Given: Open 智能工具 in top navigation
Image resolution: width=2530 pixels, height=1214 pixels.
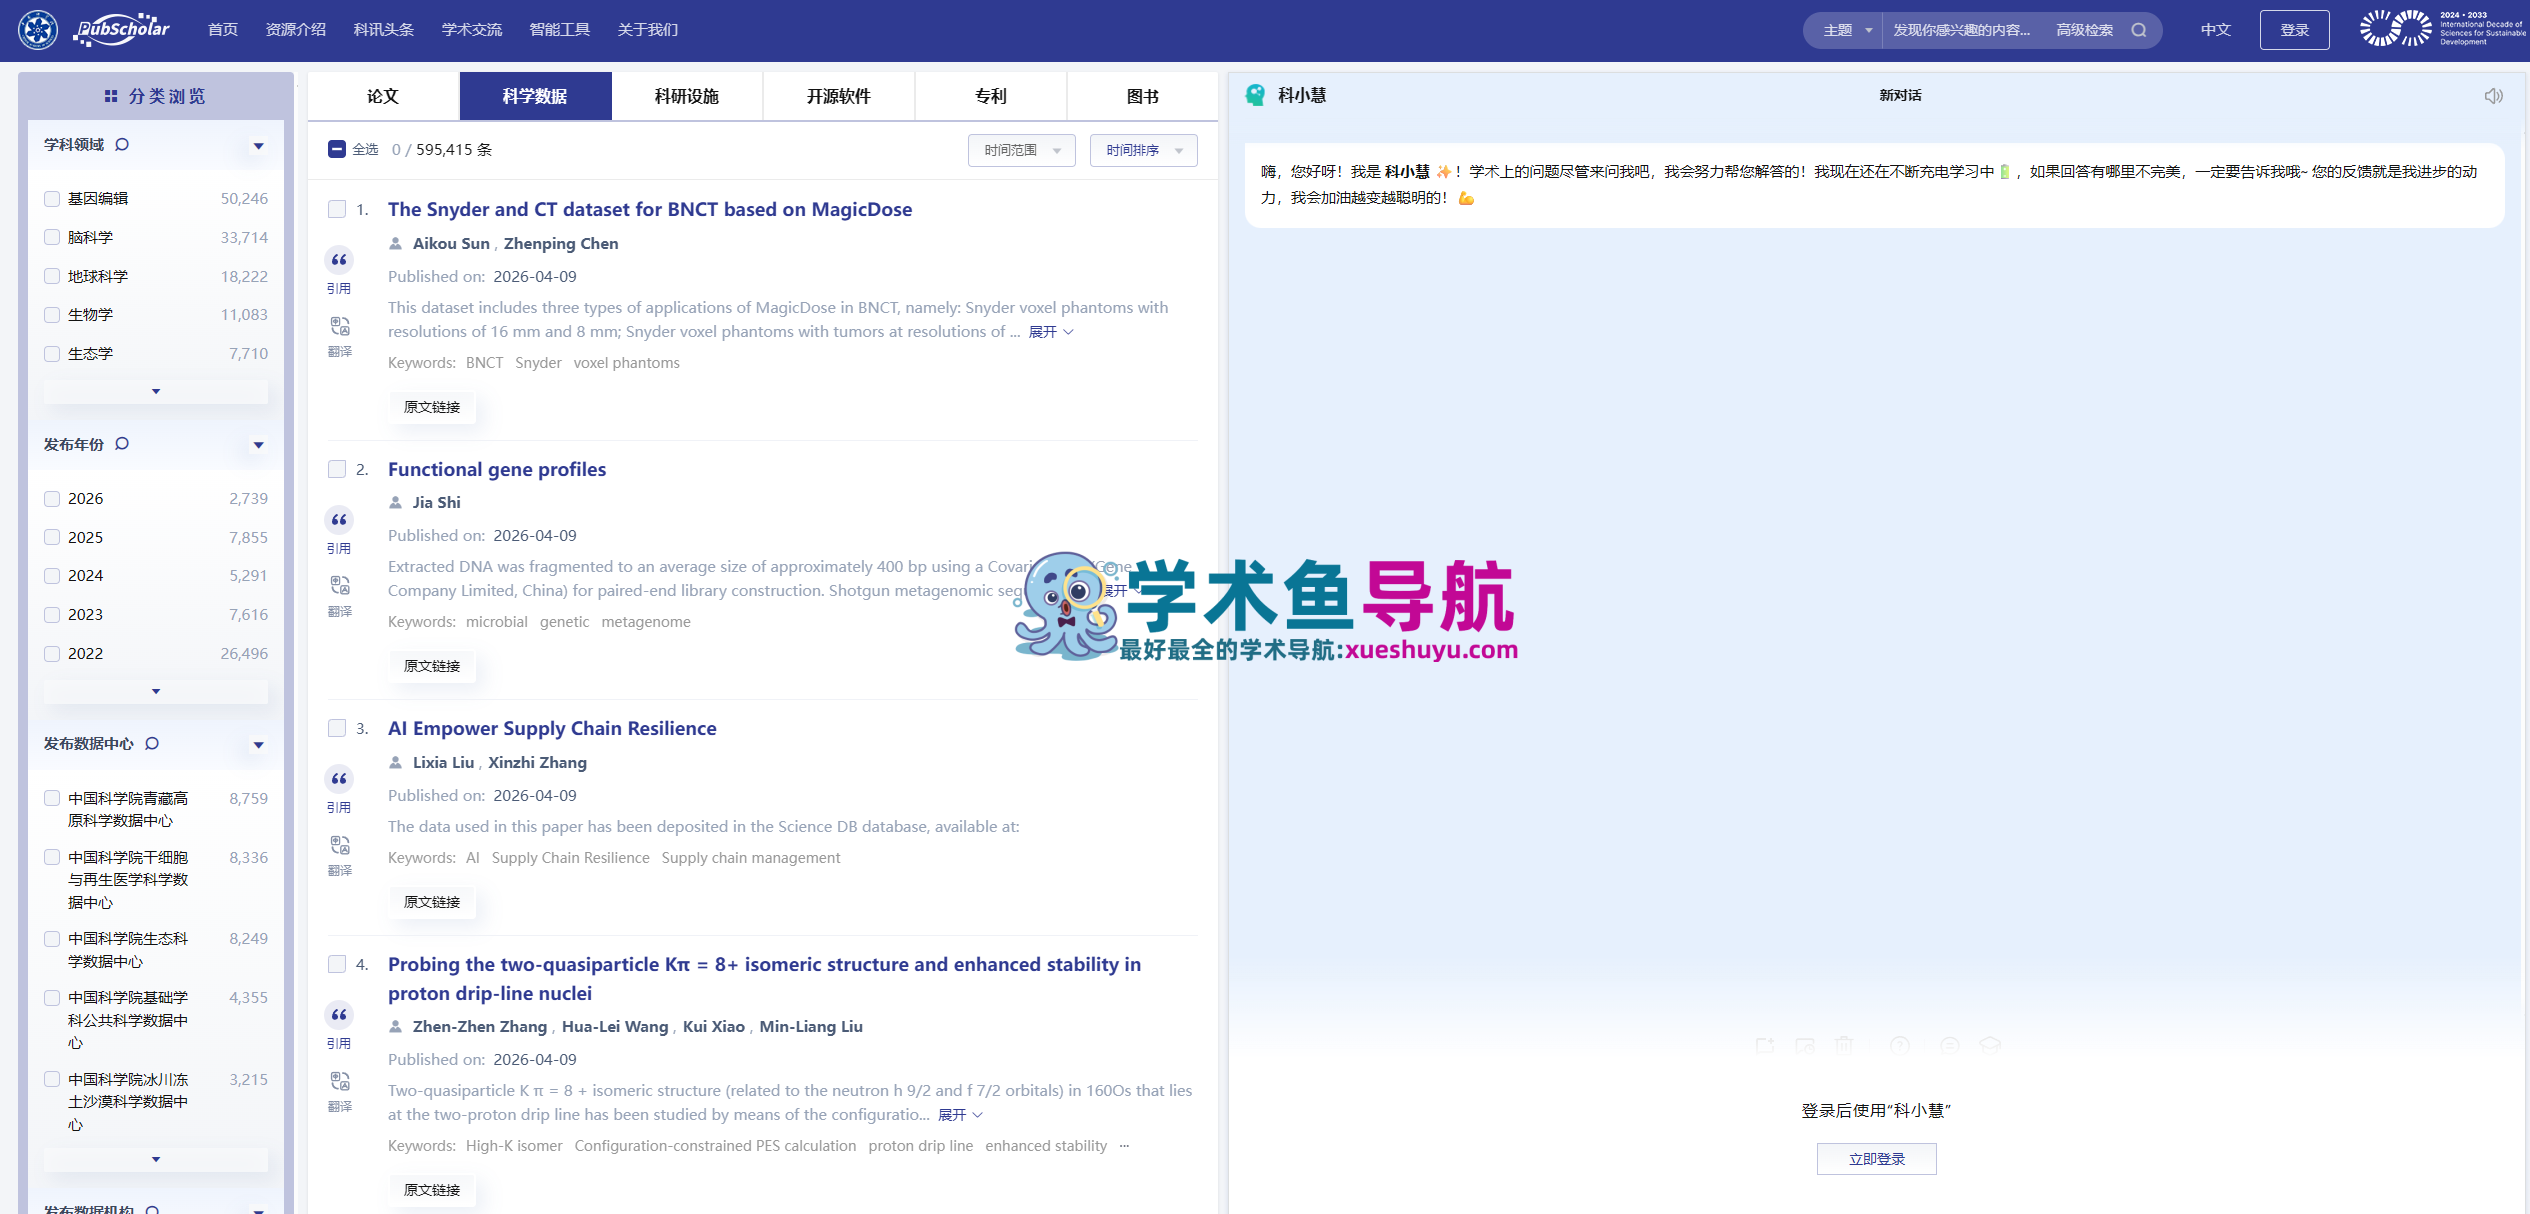Looking at the screenshot, I should pos(559,30).
